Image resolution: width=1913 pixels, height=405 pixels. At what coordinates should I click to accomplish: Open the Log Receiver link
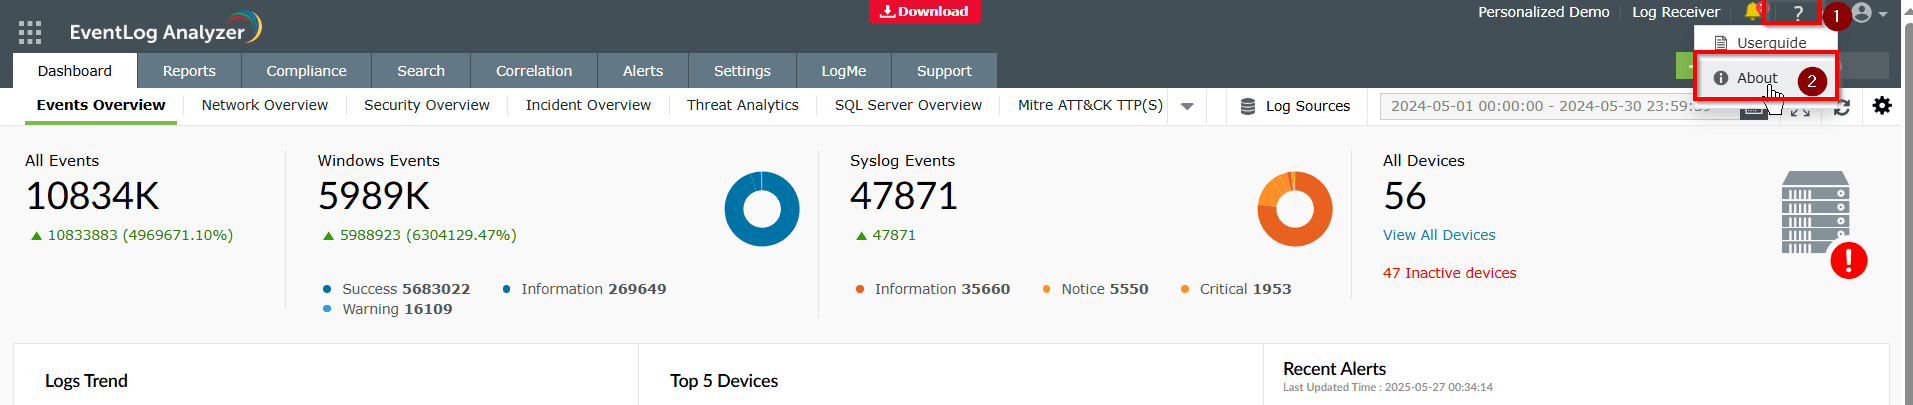pyautogui.click(x=1675, y=12)
